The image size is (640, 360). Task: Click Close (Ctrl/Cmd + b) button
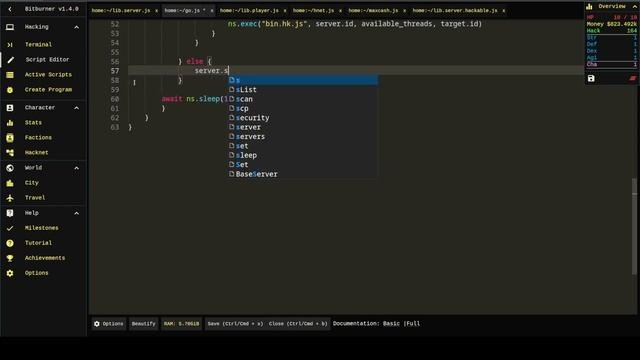pos(298,324)
